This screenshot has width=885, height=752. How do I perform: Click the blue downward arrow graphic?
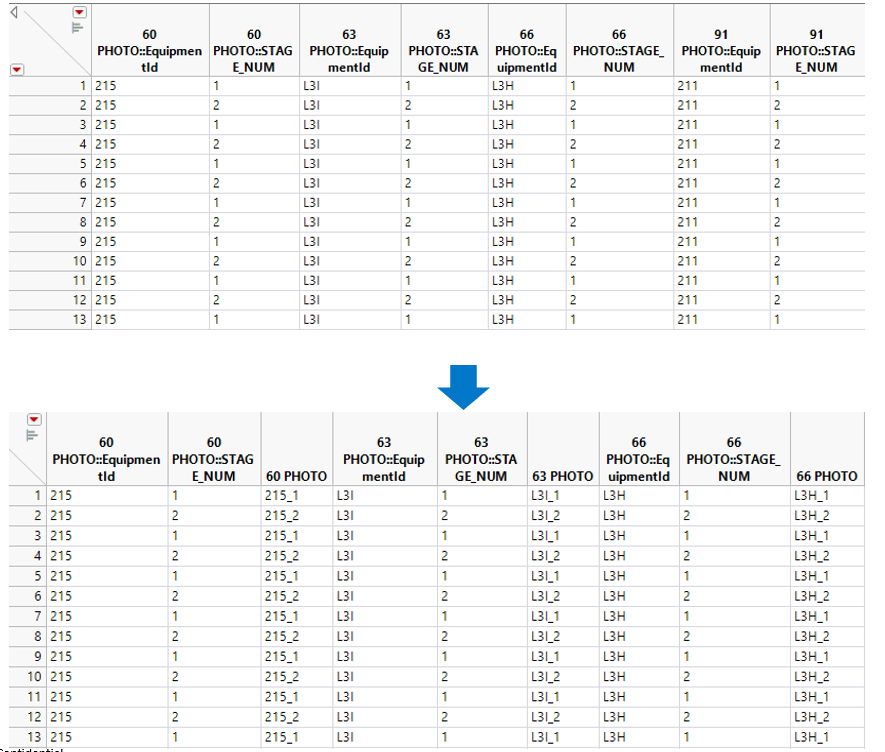463,387
